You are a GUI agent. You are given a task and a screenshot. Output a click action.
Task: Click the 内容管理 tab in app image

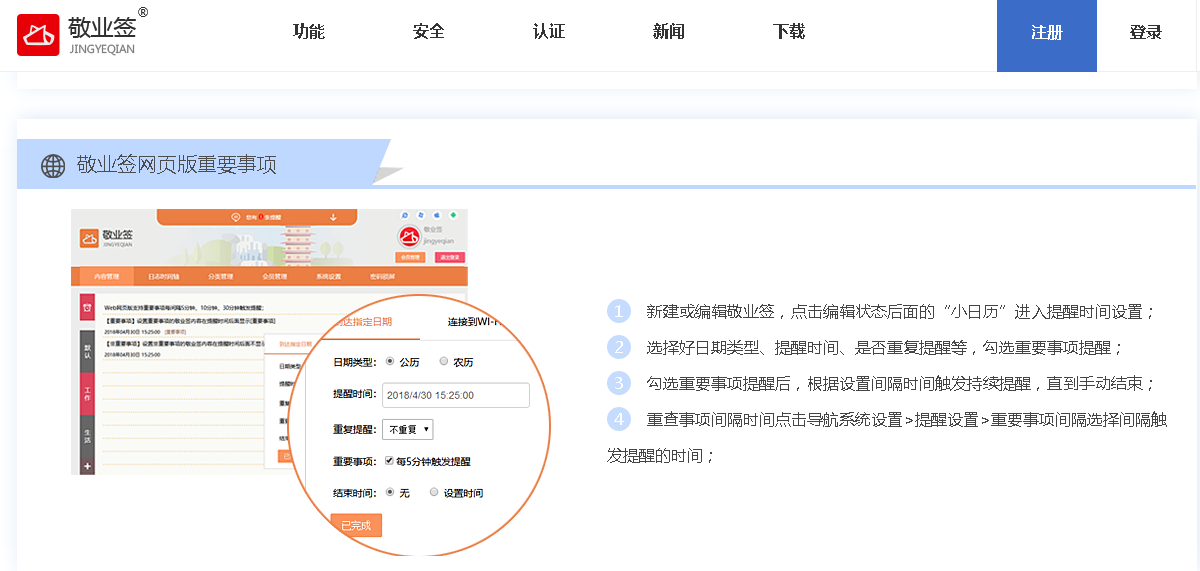click(x=106, y=276)
